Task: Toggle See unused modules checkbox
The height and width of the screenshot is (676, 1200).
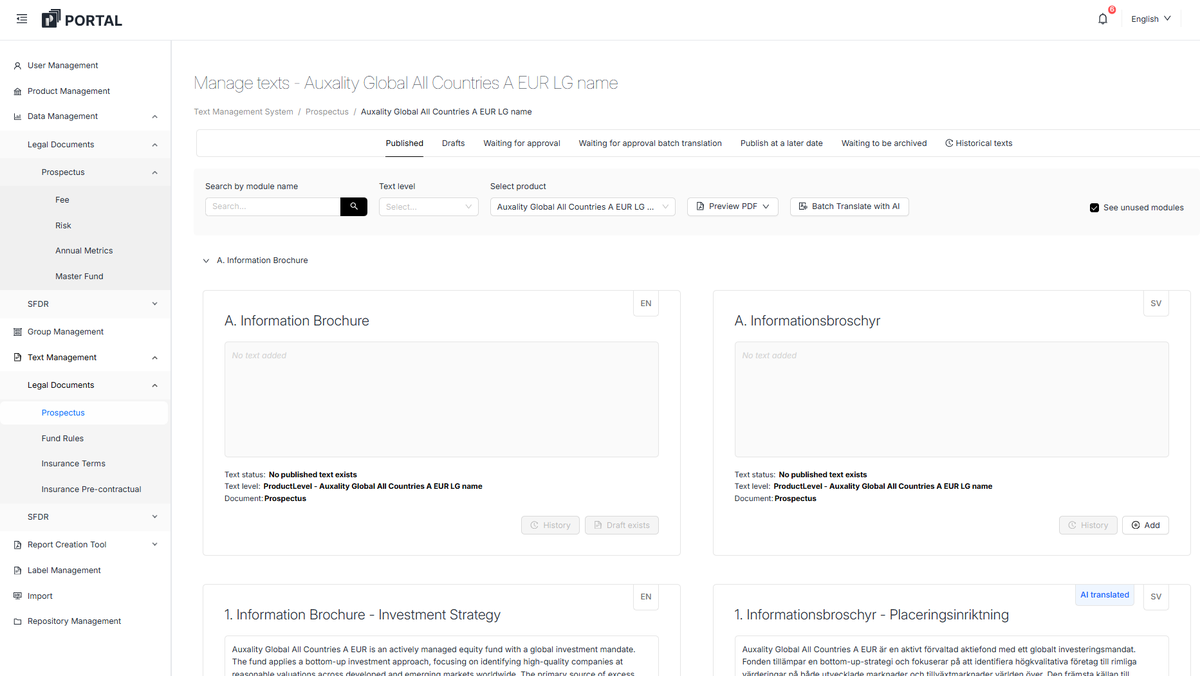Action: coord(1095,208)
